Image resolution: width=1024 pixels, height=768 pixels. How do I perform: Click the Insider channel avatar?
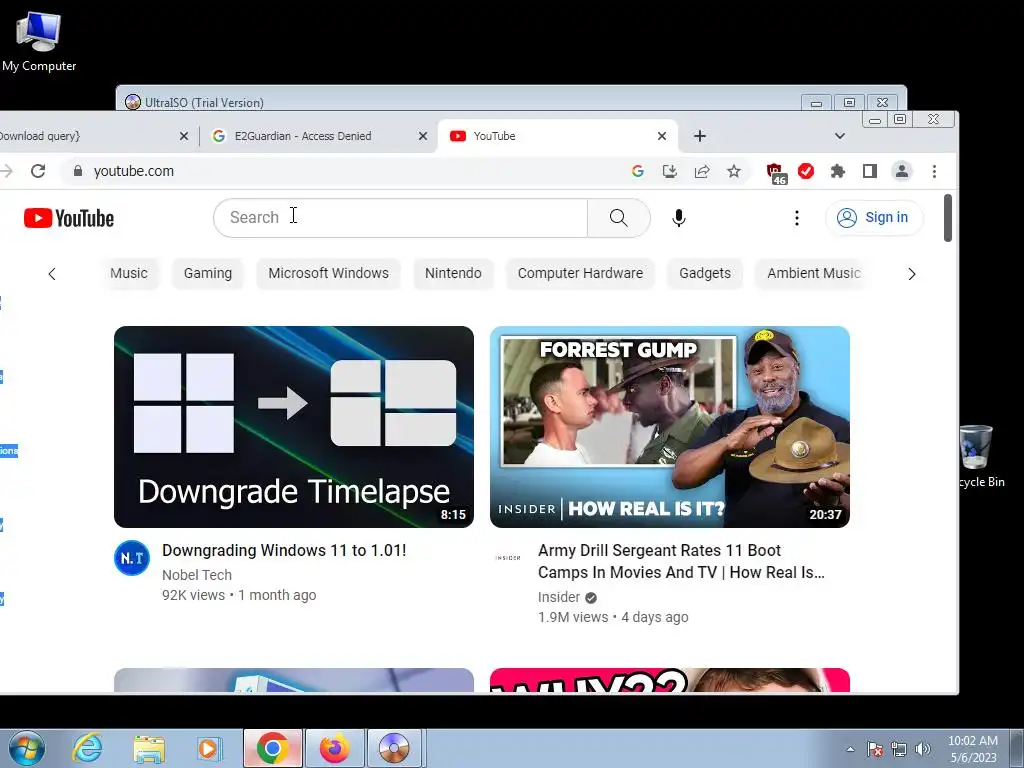(x=508, y=558)
